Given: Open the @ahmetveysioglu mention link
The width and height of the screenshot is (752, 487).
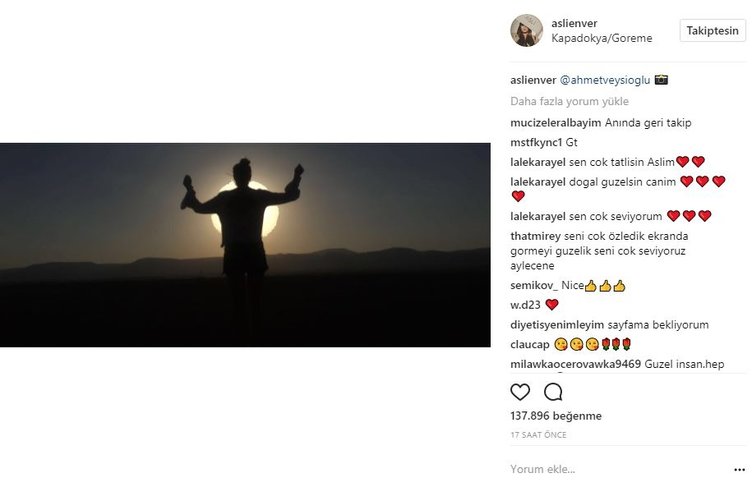Looking at the screenshot, I should 605,79.
